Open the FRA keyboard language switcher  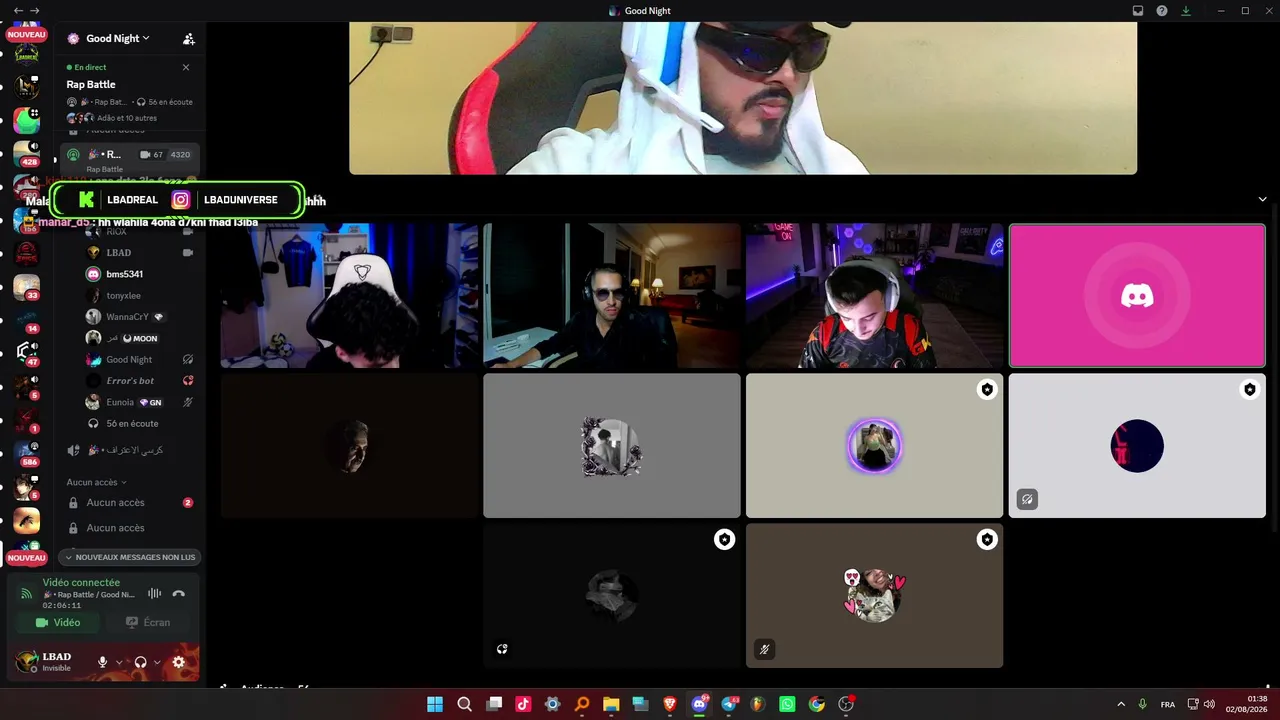click(x=1168, y=704)
